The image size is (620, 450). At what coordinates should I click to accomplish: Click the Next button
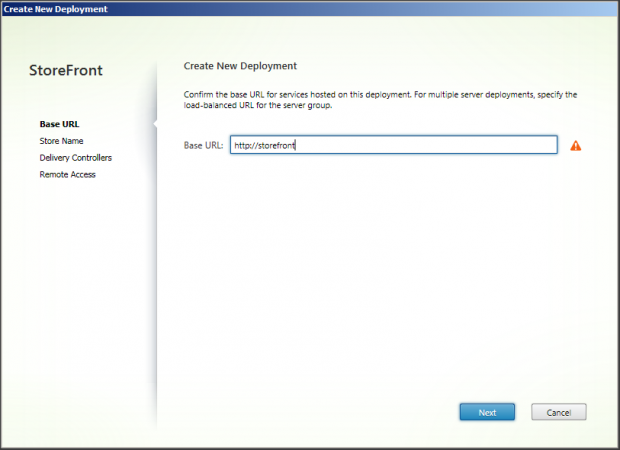click(x=487, y=412)
